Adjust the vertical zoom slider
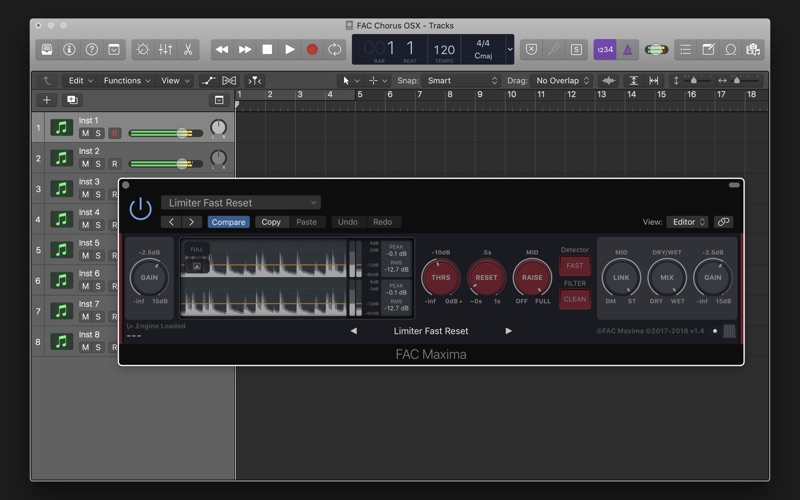 tap(693, 81)
